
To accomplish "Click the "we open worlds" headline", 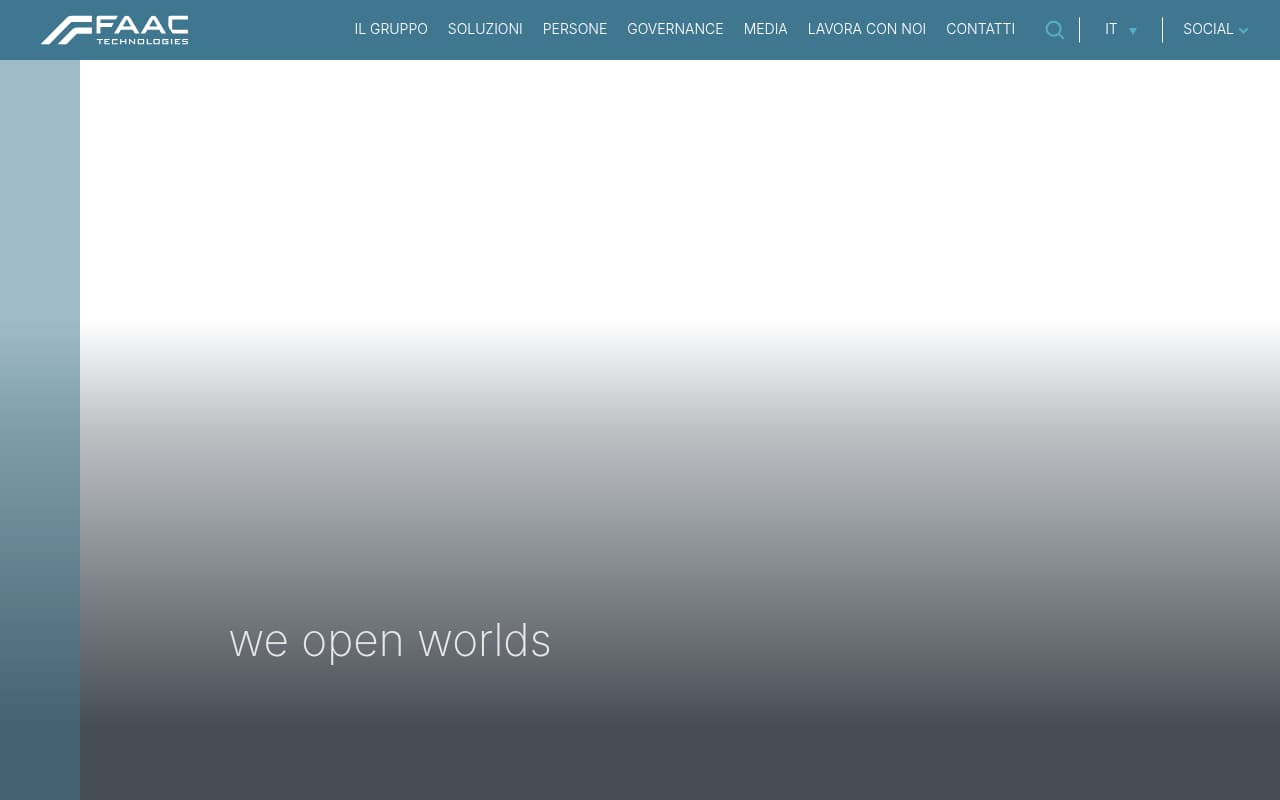I will (x=390, y=641).
